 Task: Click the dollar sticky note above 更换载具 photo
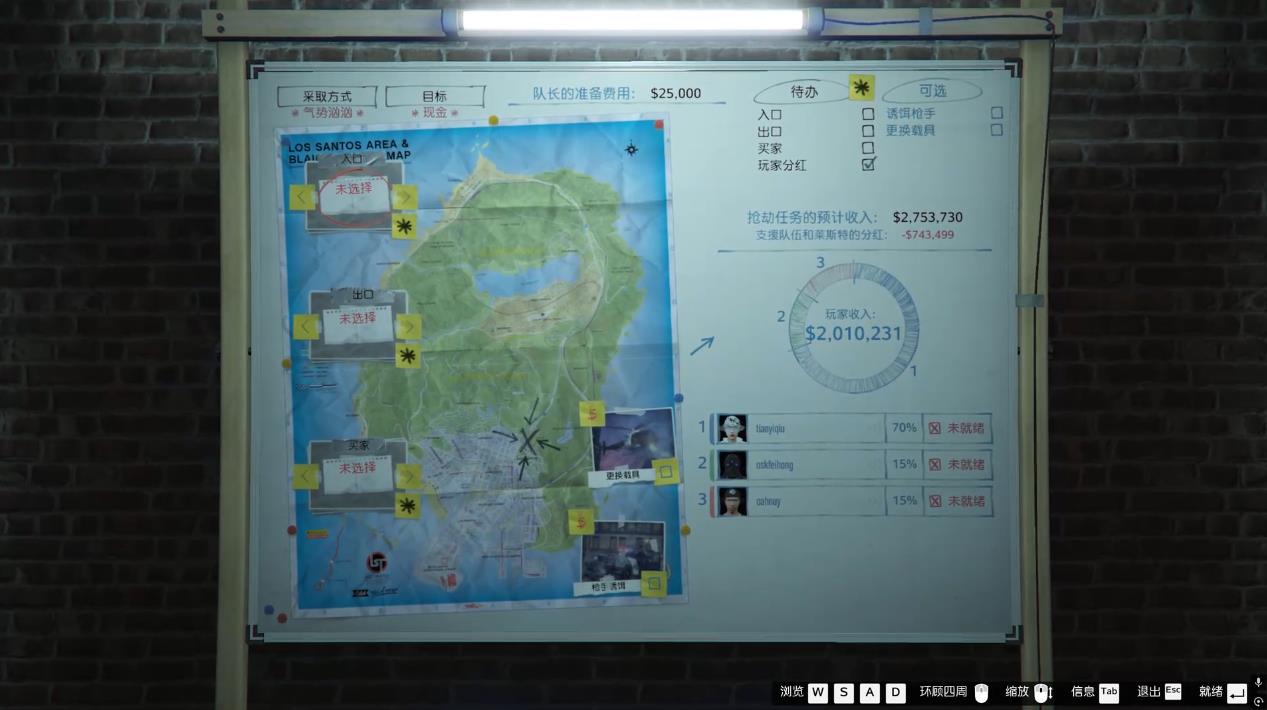tap(593, 414)
